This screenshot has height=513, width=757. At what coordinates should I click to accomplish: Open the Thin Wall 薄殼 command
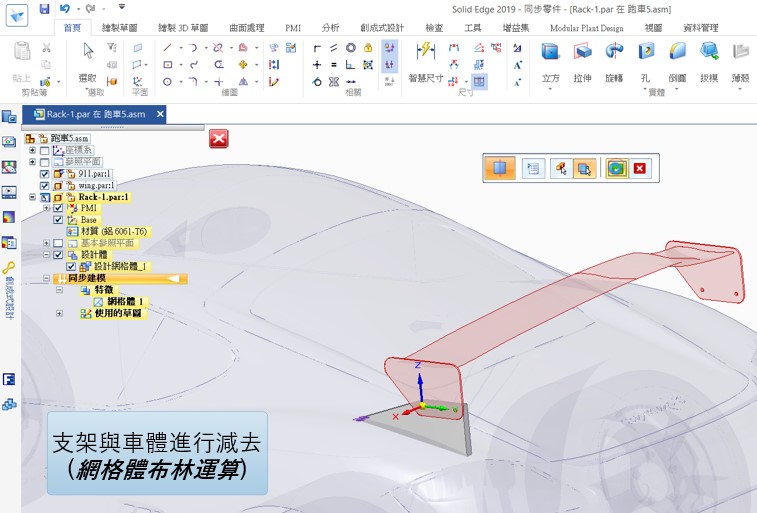(741, 62)
